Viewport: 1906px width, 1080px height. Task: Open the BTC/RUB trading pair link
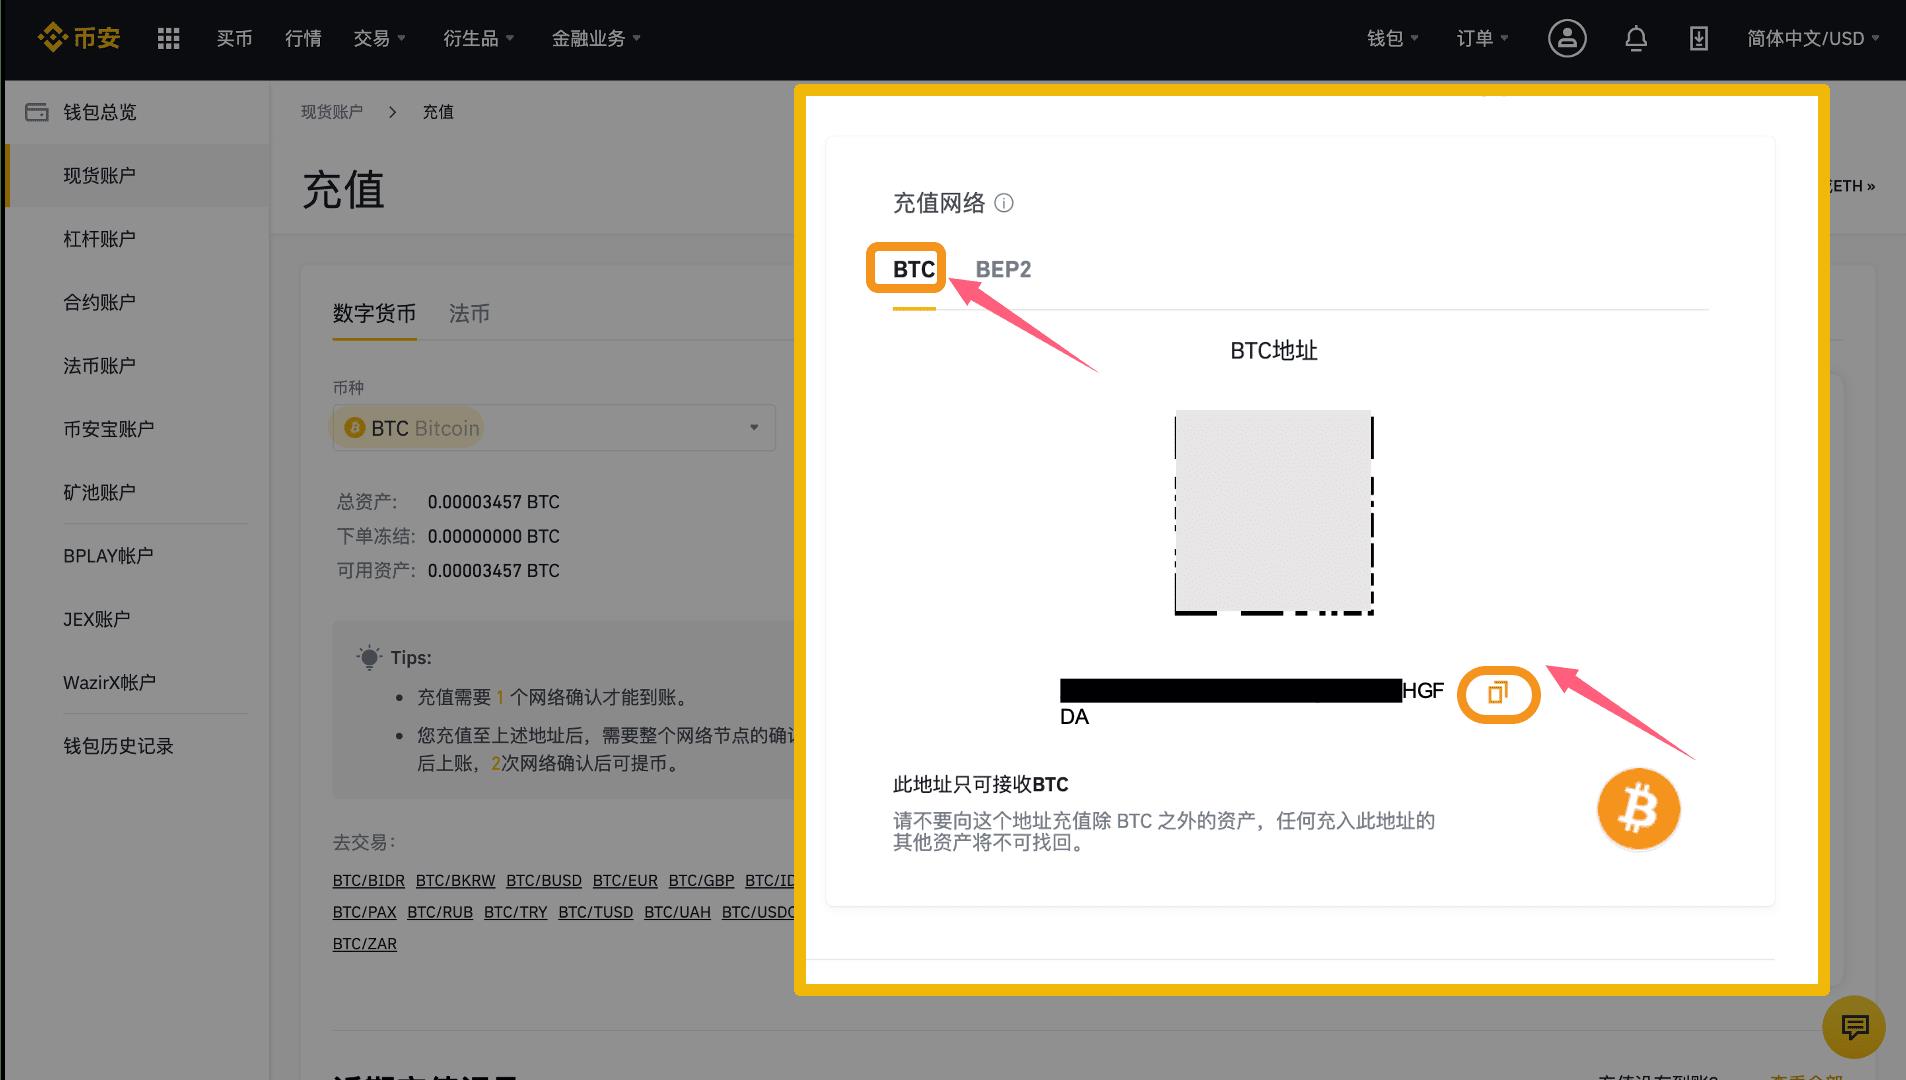(x=440, y=912)
